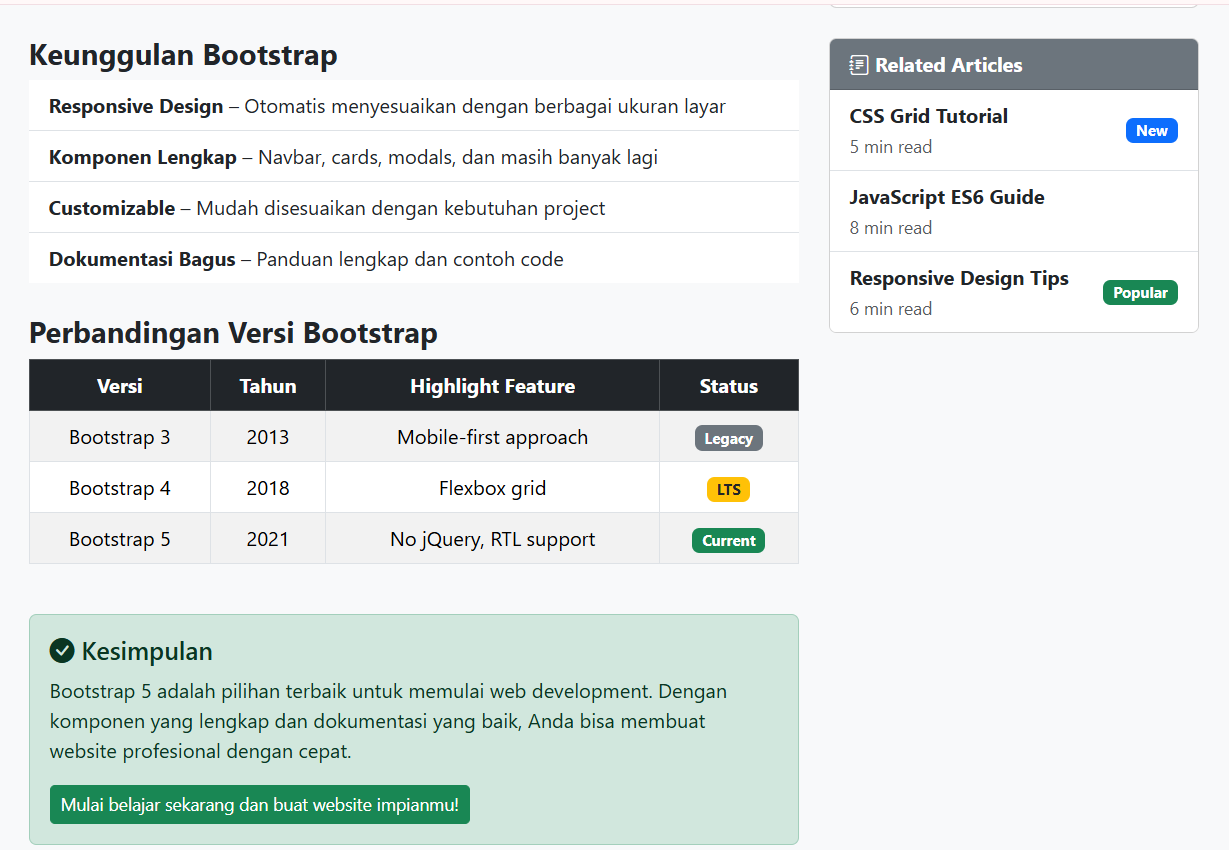This screenshot has width=1229, height=850.
Task: Open the Responsive Design Tips article
Action: point(958,278)
